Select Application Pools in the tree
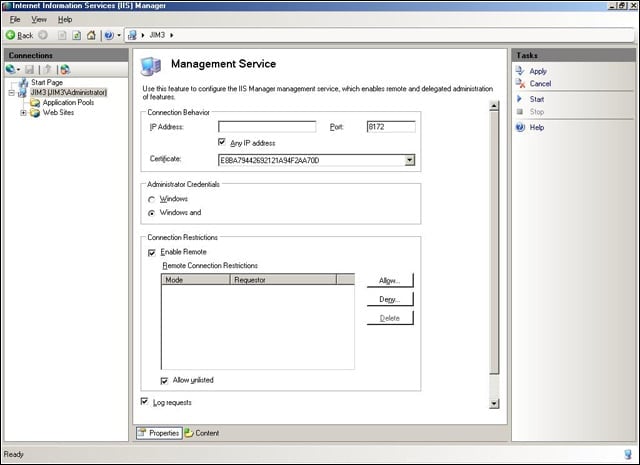640x465 pixels. click(68, 102)
